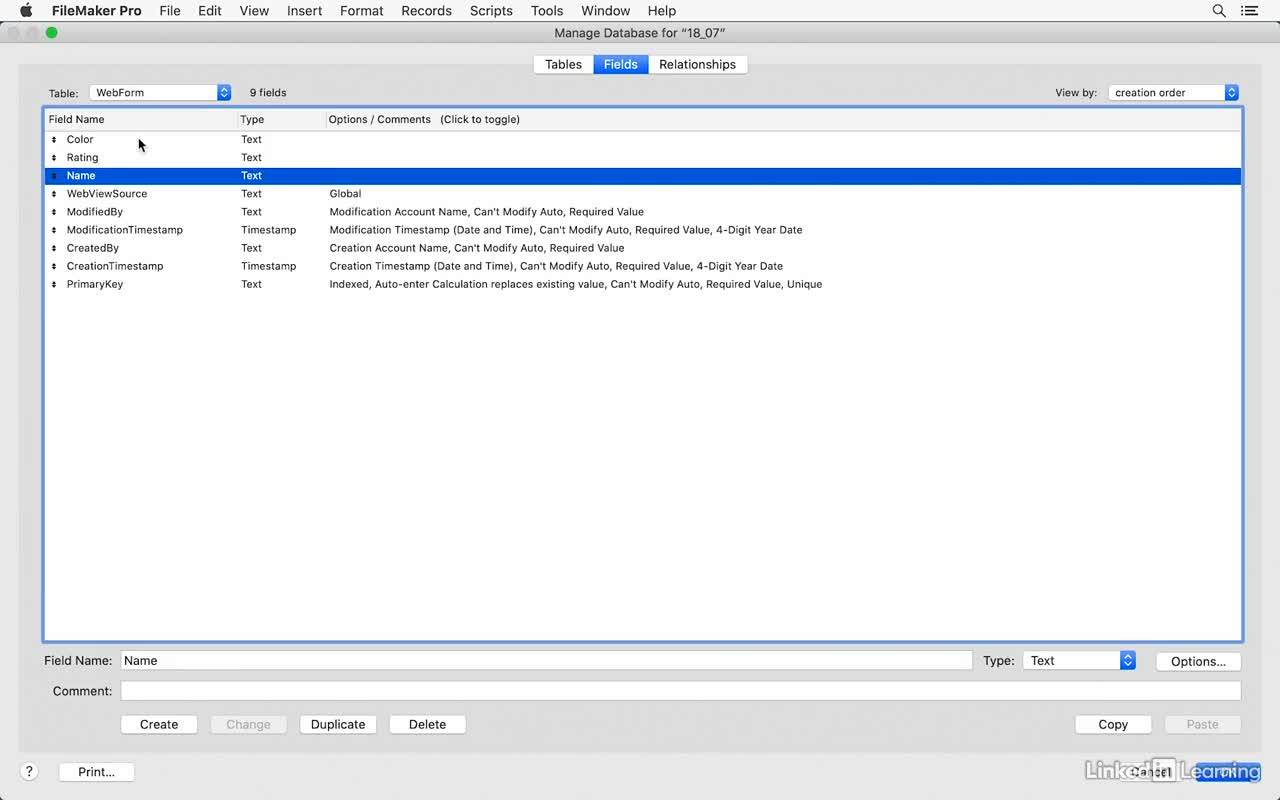Open Spotlight search in menu bar

tap(1219, 11)
